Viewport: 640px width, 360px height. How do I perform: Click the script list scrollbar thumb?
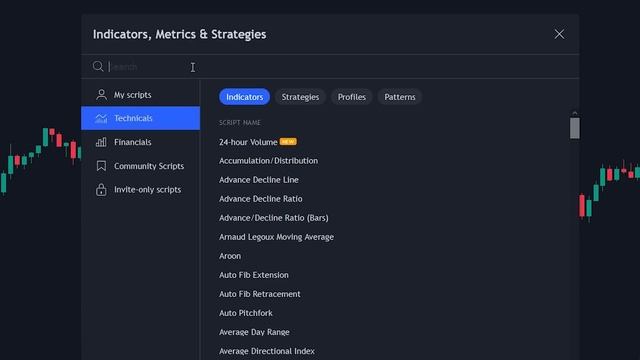(575, 128)
